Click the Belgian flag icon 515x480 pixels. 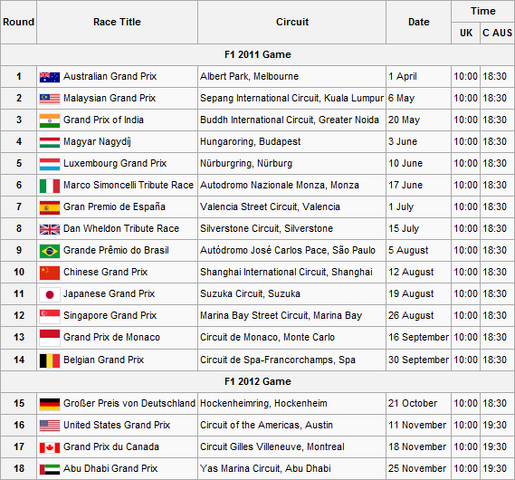coord(50,361)
